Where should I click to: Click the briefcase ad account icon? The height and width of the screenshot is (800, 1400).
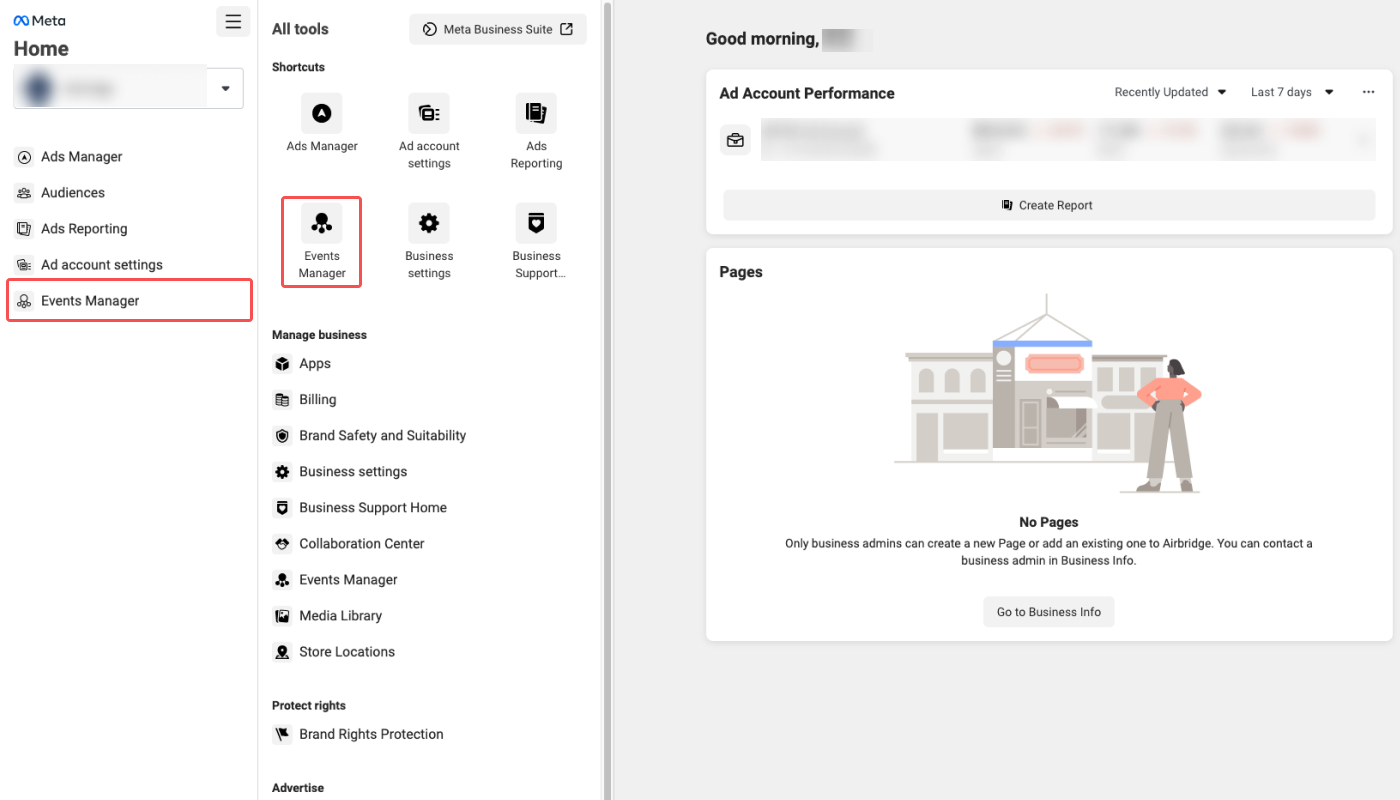(x=736, y=140)
